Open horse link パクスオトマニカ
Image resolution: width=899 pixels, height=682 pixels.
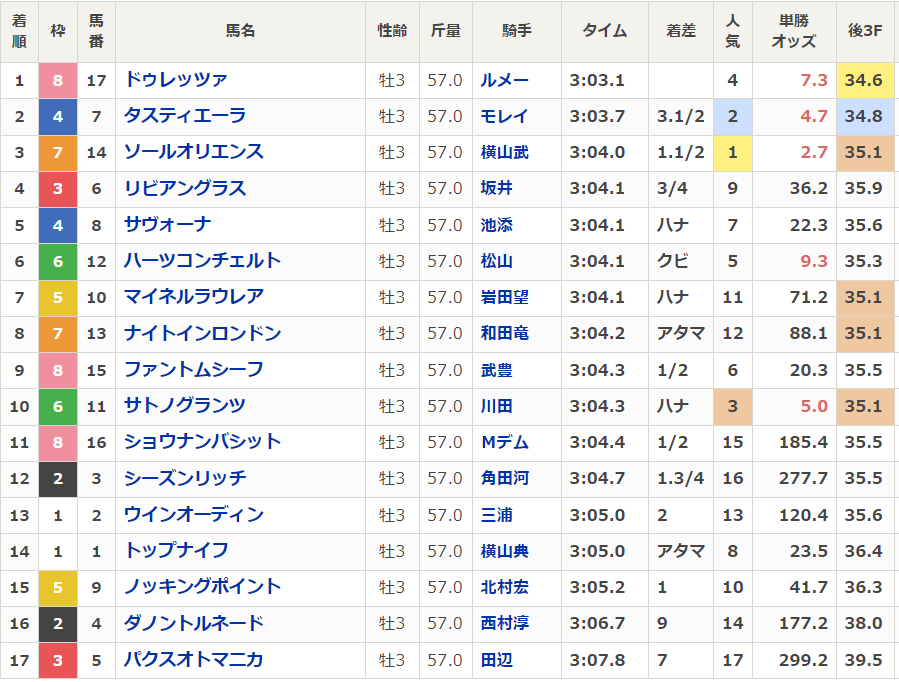[193, 660]
